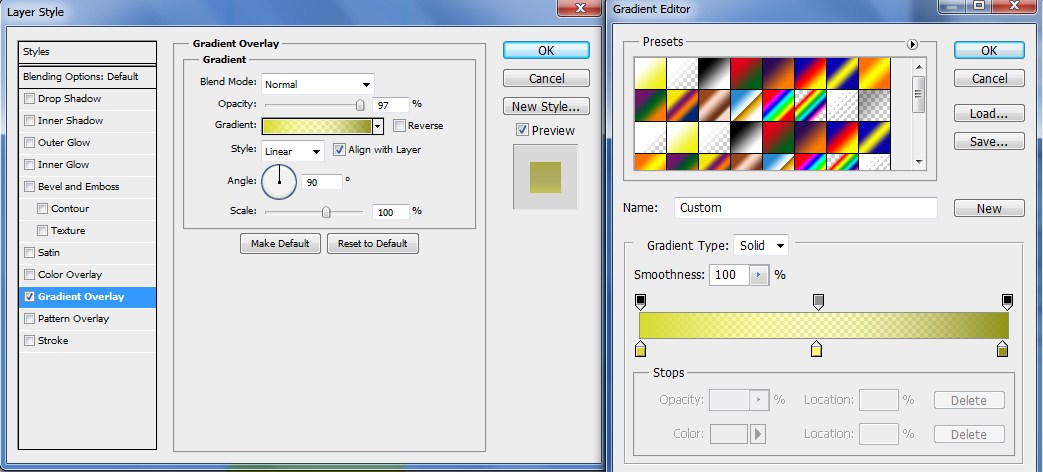
Task: Enable the Inner Shadow style checkbox
Action: coord(29,121)
